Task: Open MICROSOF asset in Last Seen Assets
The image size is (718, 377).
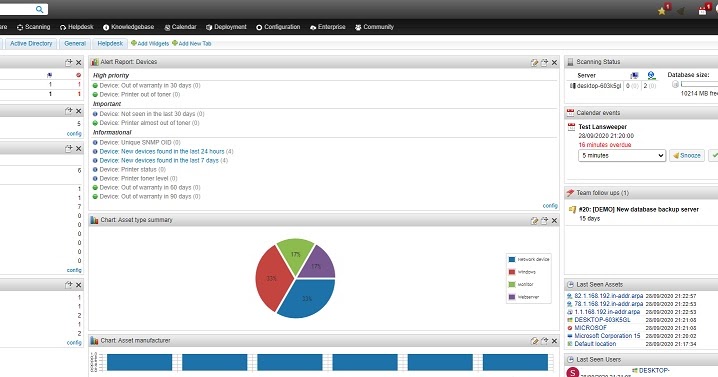Action: pos(590,328)
